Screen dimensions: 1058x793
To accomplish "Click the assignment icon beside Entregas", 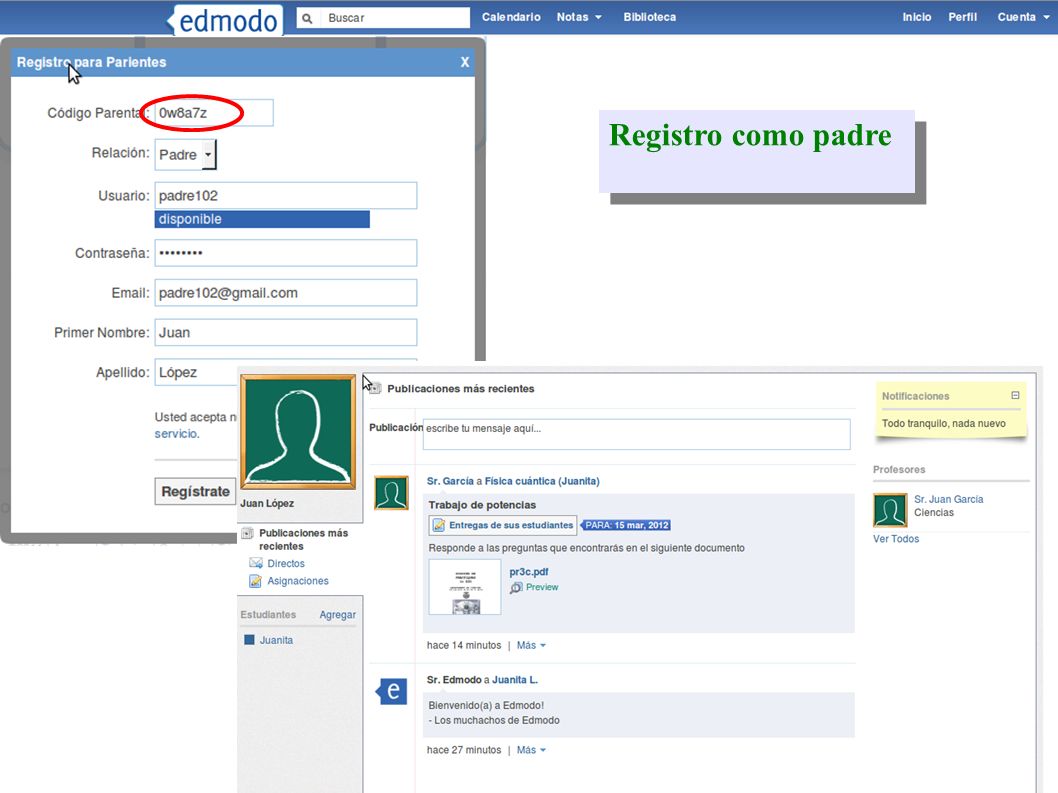I will click(439, 525).
